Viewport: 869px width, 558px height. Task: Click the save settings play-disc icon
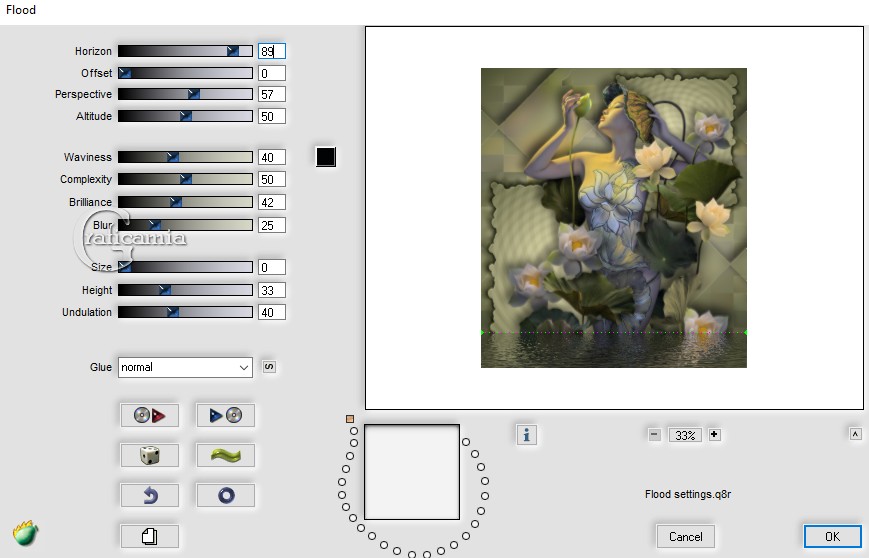coord(226,415)
